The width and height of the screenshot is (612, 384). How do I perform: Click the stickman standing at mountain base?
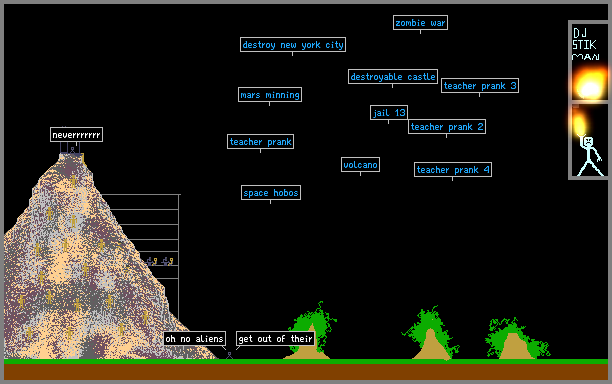pos(229,355)
